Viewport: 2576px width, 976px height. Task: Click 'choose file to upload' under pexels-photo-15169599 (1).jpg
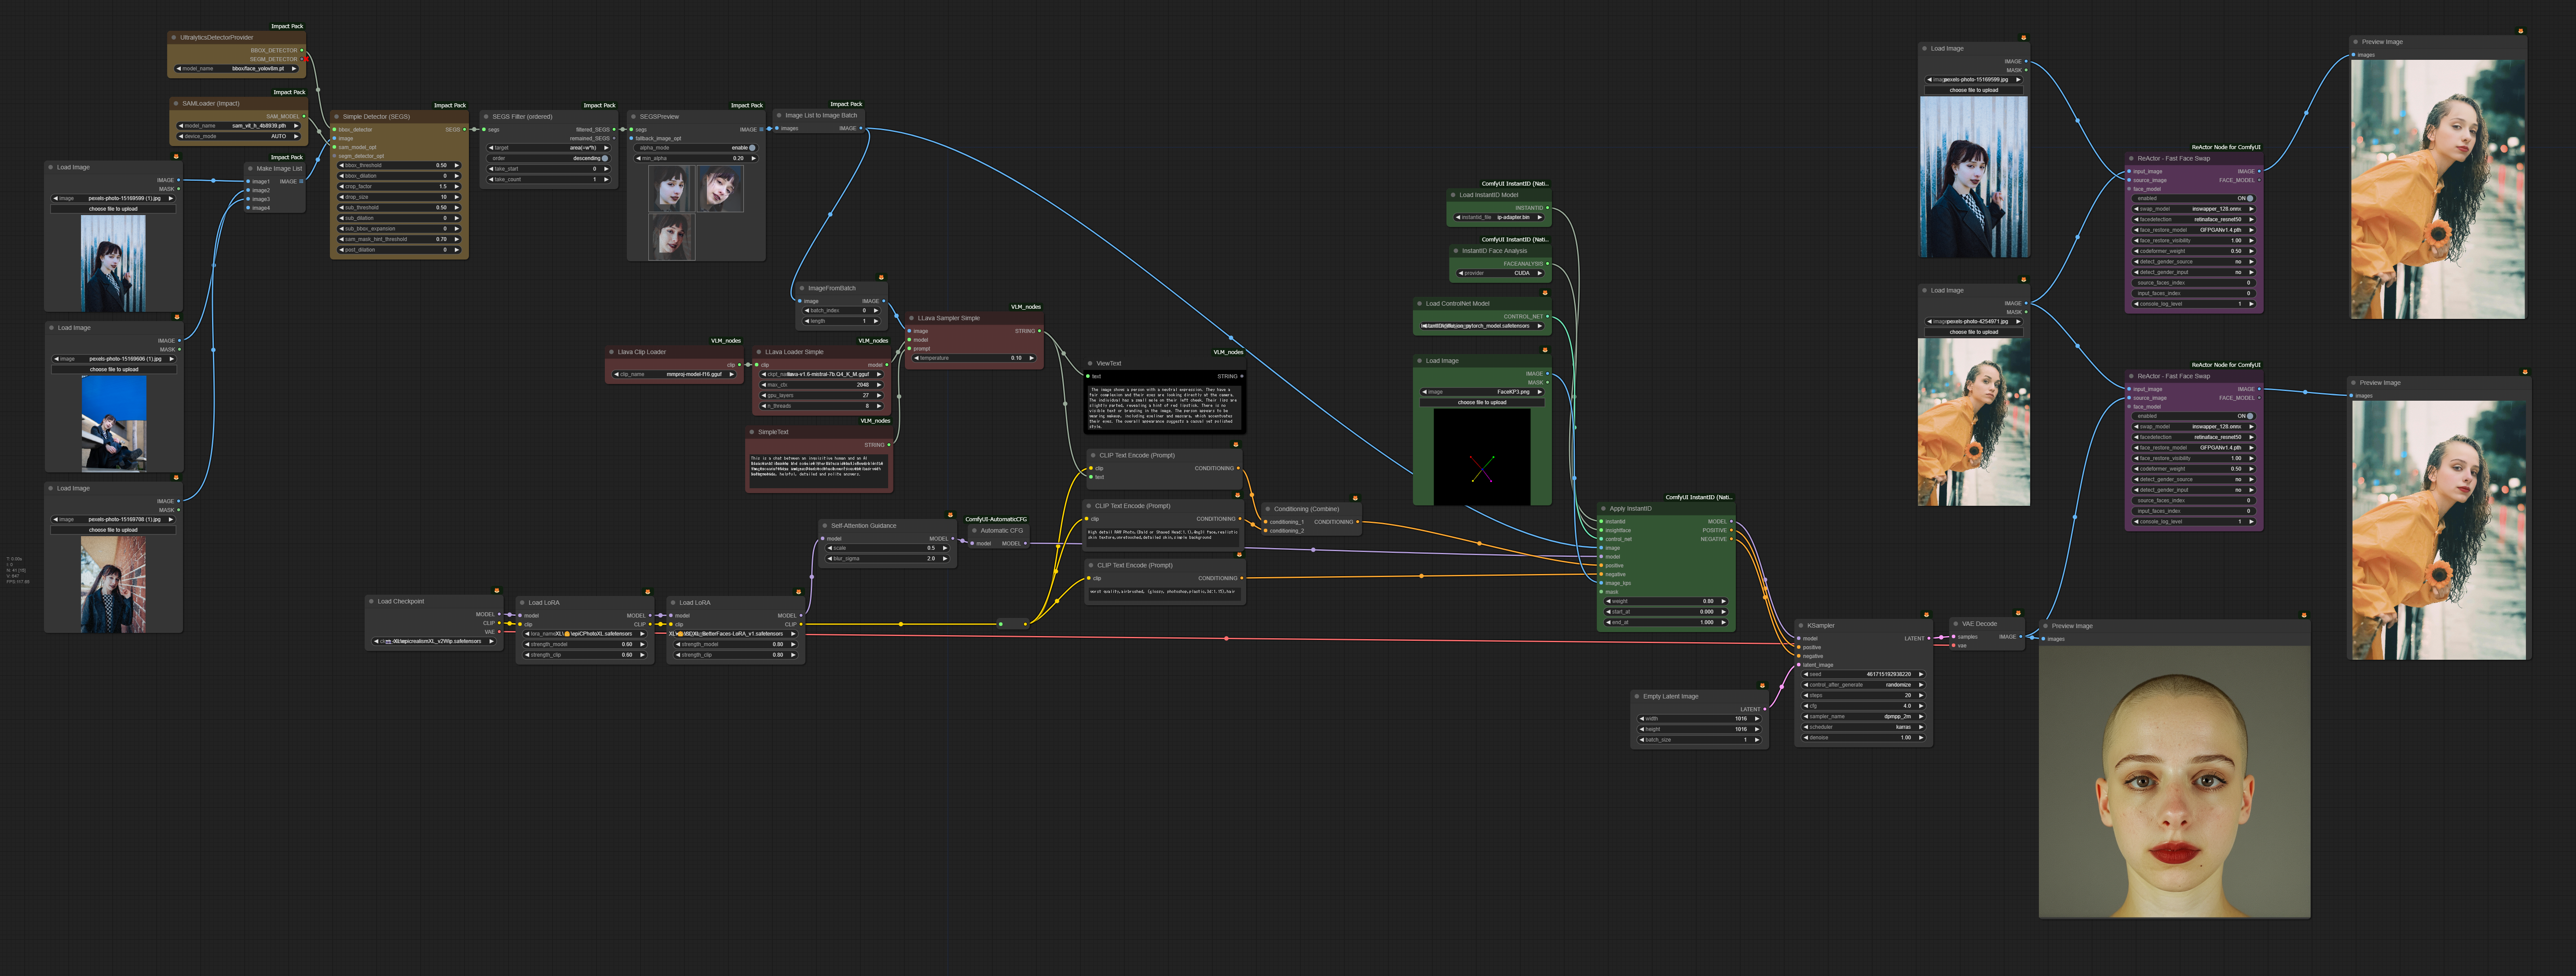tap(113, 209)
